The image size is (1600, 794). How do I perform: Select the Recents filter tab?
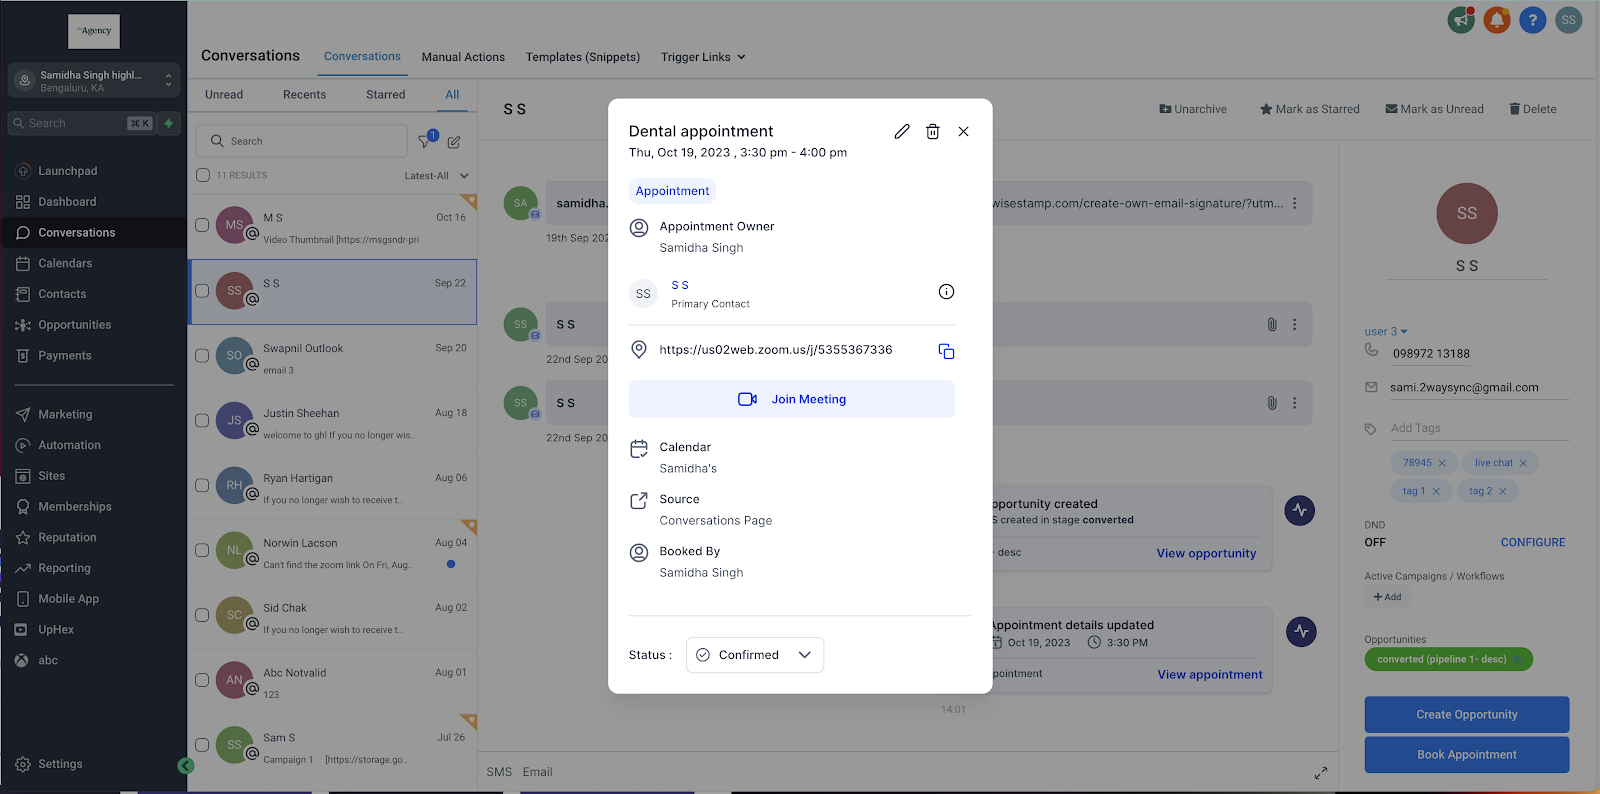[304, 95]
